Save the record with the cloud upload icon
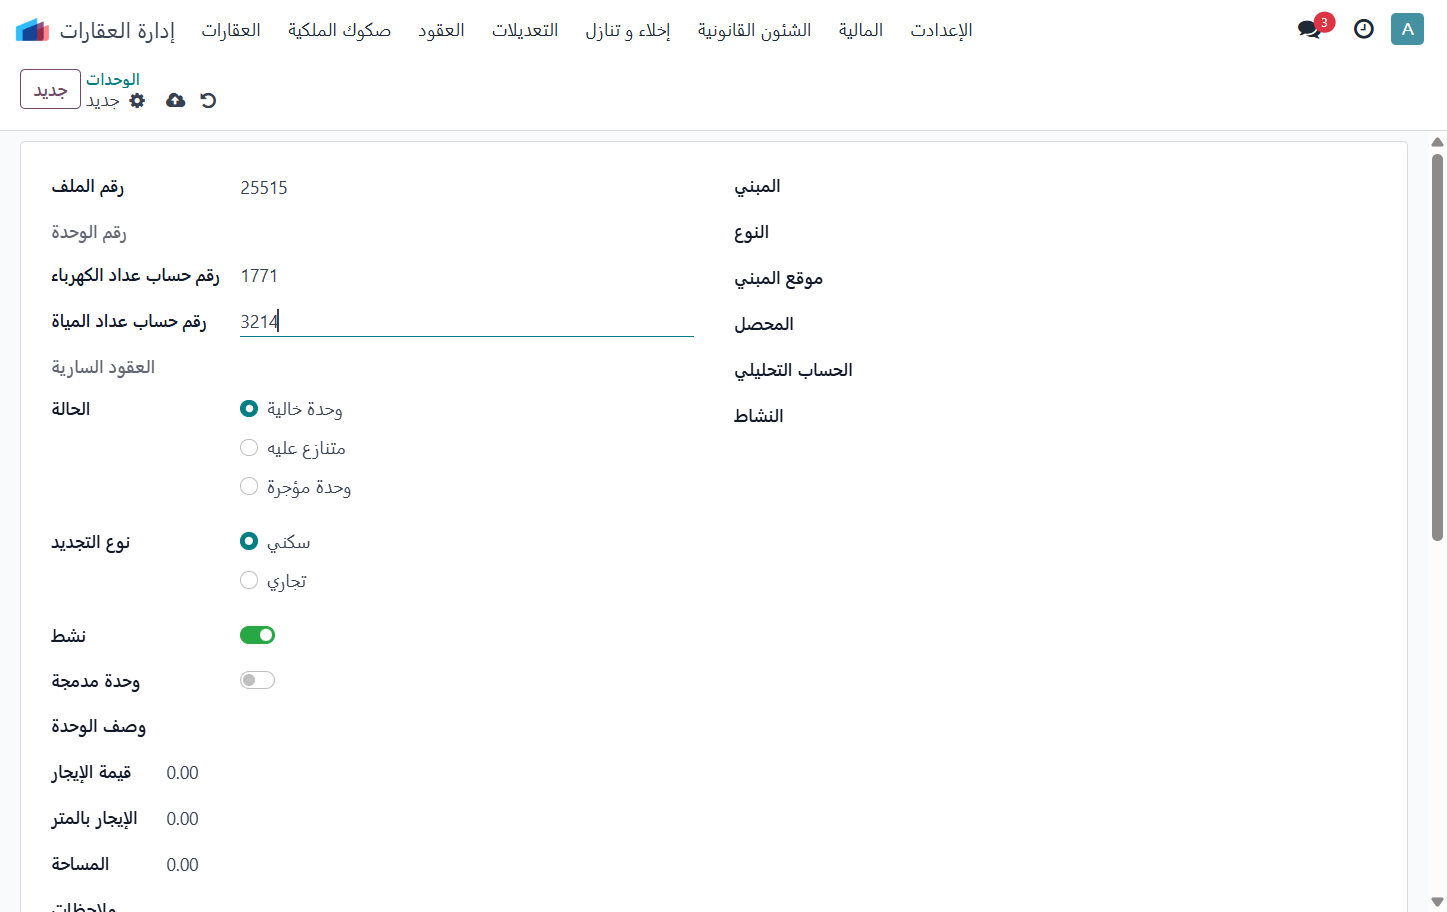The height and width of the screenshot is (912, 1447). coord(176,100)
